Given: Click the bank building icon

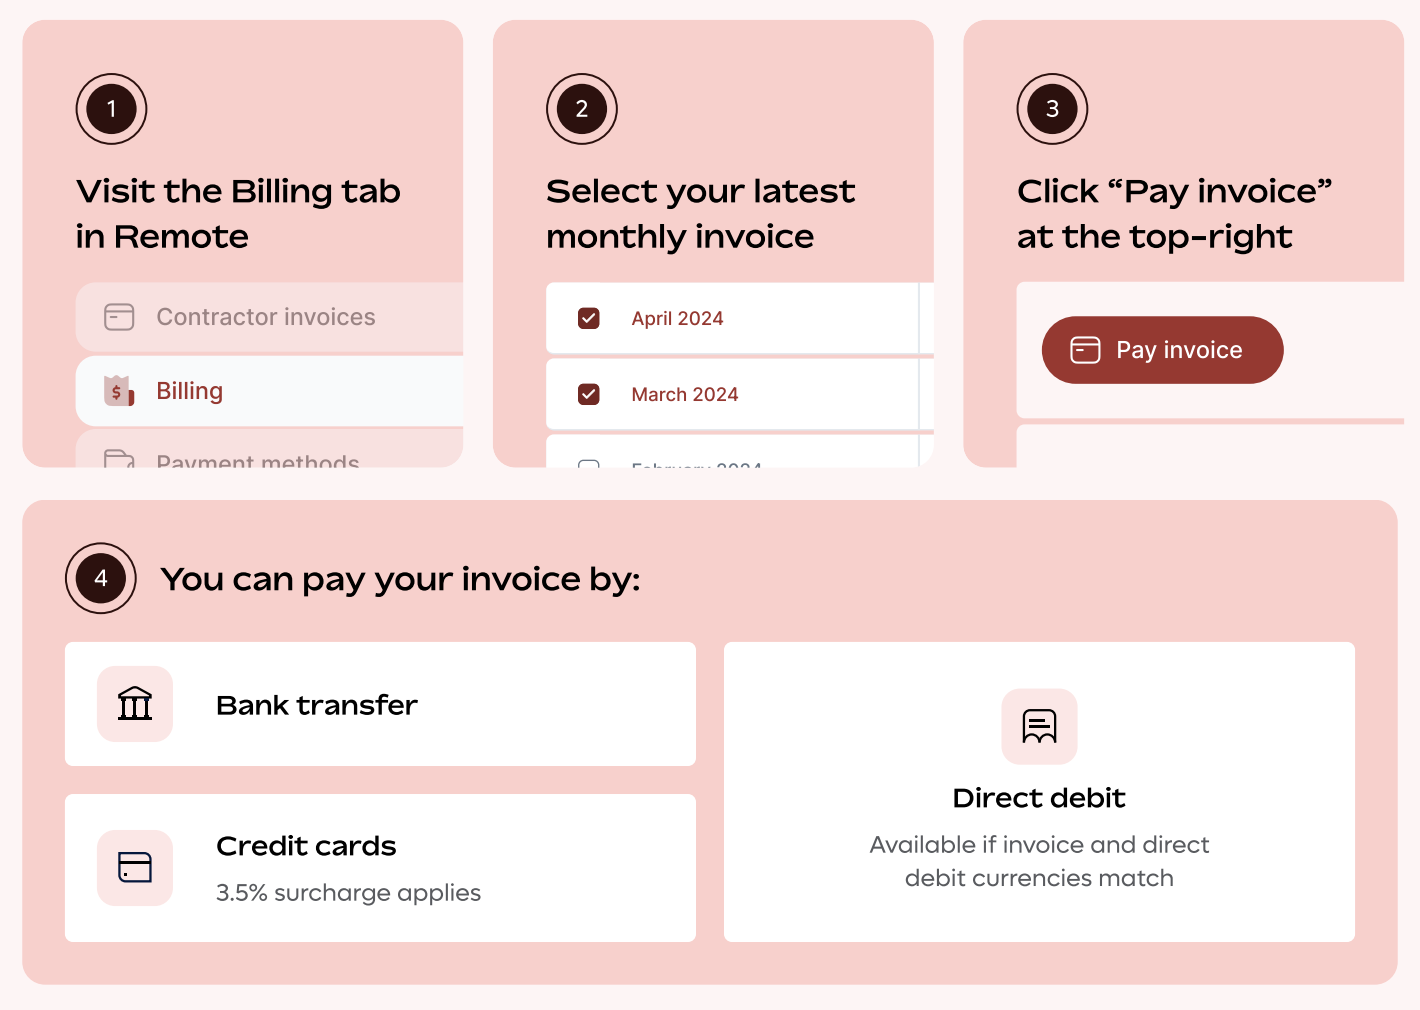Looking at the screenshot, I should [135, 704].
